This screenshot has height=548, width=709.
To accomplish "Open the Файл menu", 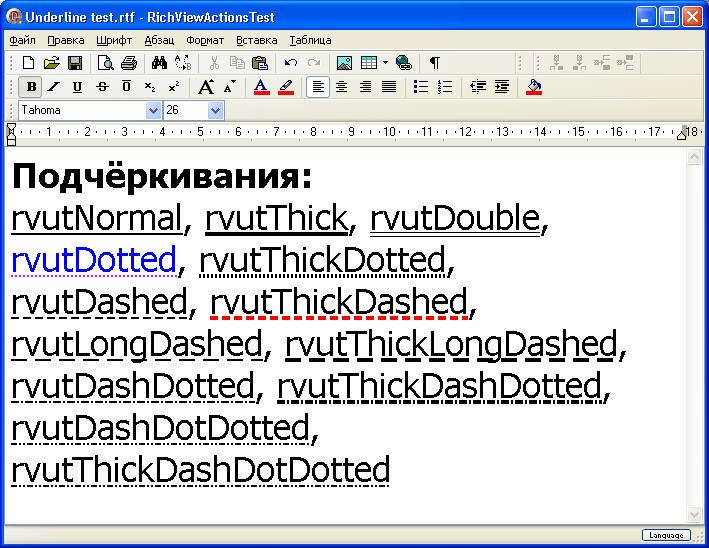I will pos(22,41).
